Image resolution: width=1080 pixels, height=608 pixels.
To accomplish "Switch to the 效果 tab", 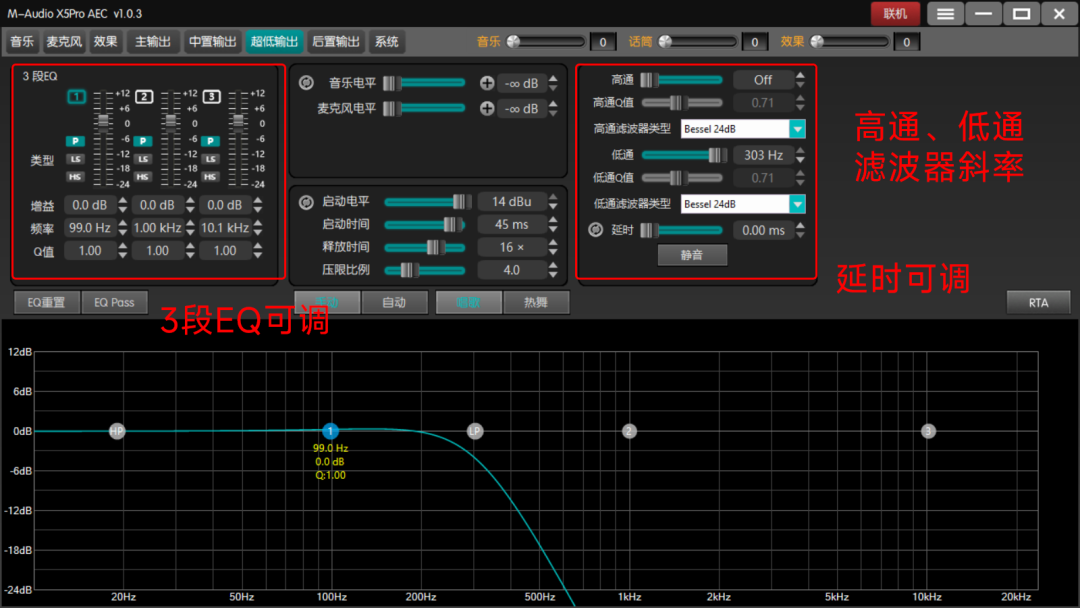I will [105, 42].
